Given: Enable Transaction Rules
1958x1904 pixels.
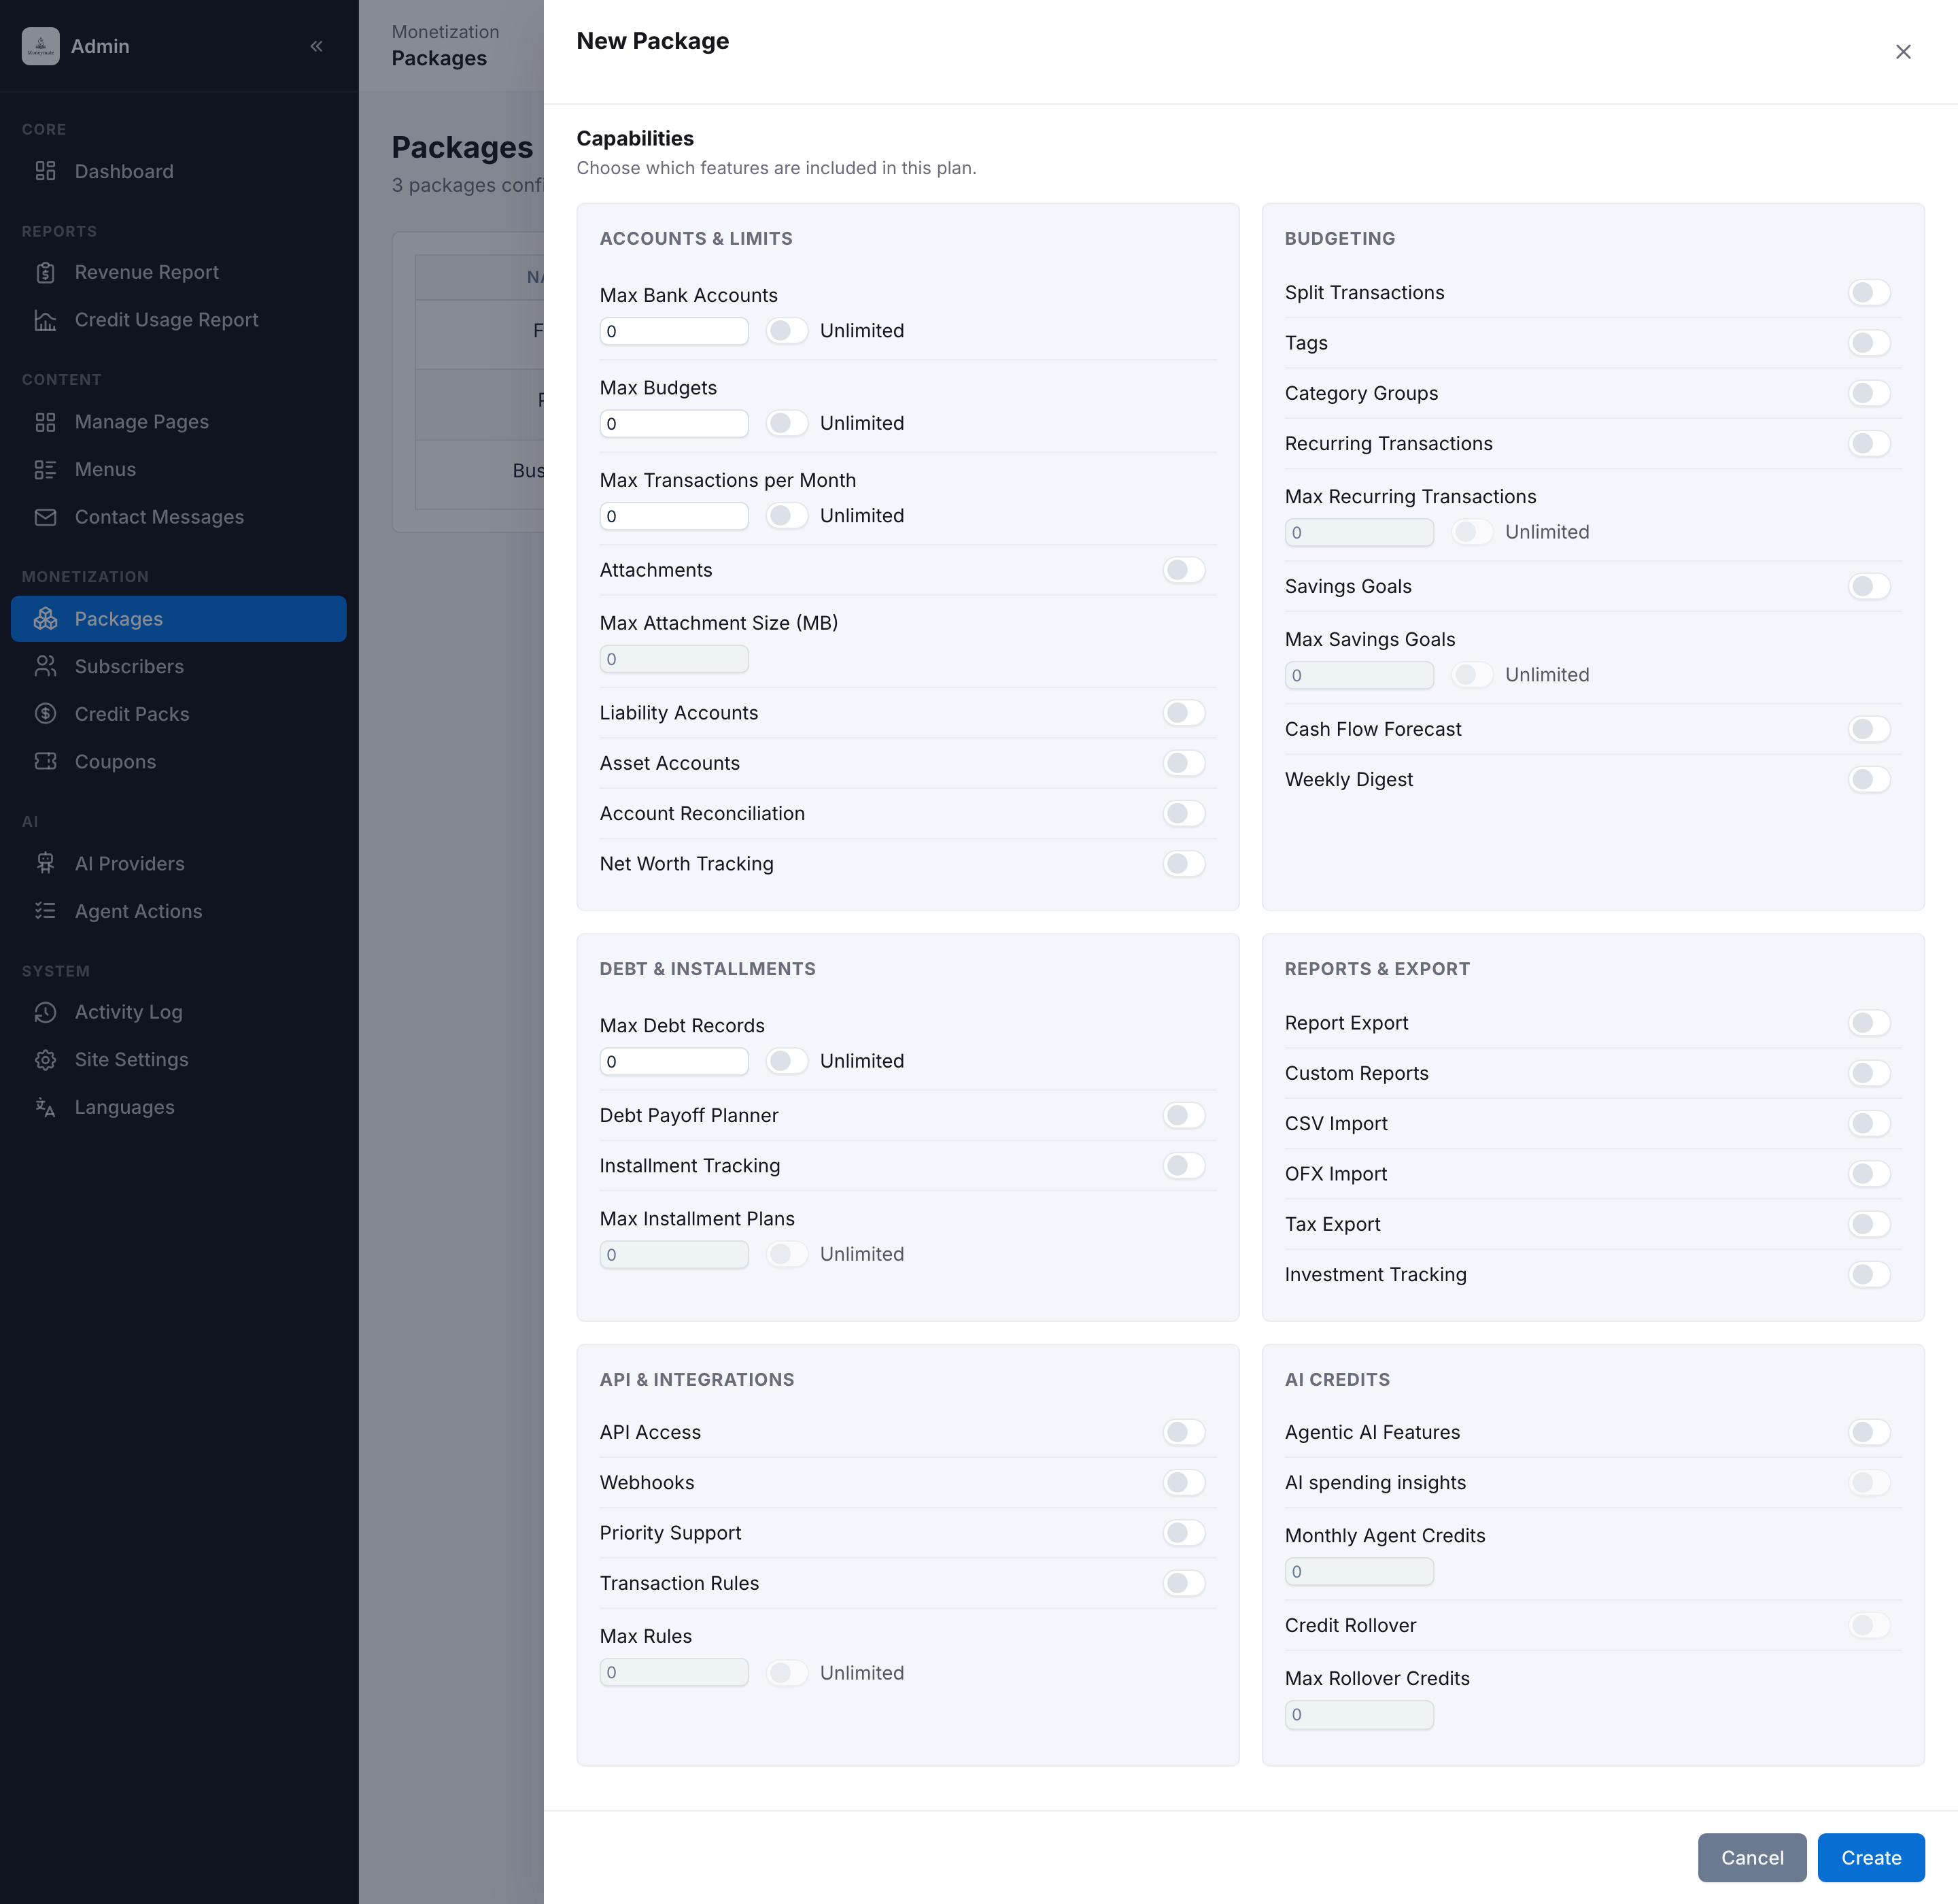Looking at the screenshot, I should point(1184,1583).
